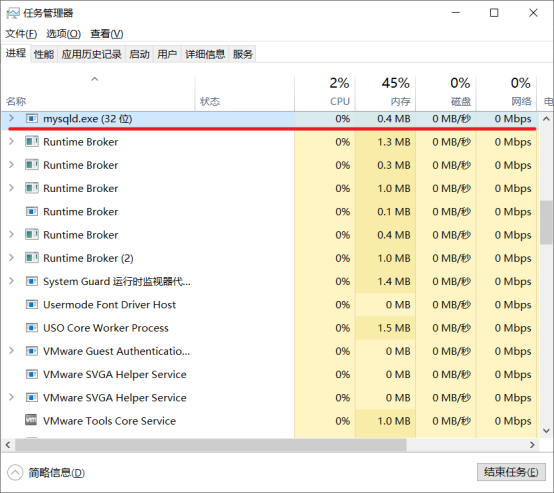Collapse view with 简略信息 arrow button

15,473
